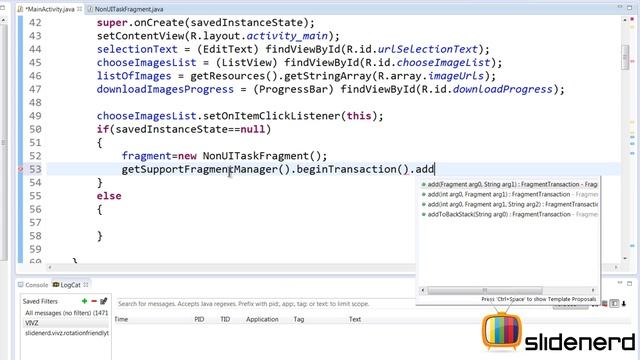Screen dimensions: 640x360
Task: Click the editor horizontal scroll-left arrow
Action: [x=50, y=267]
